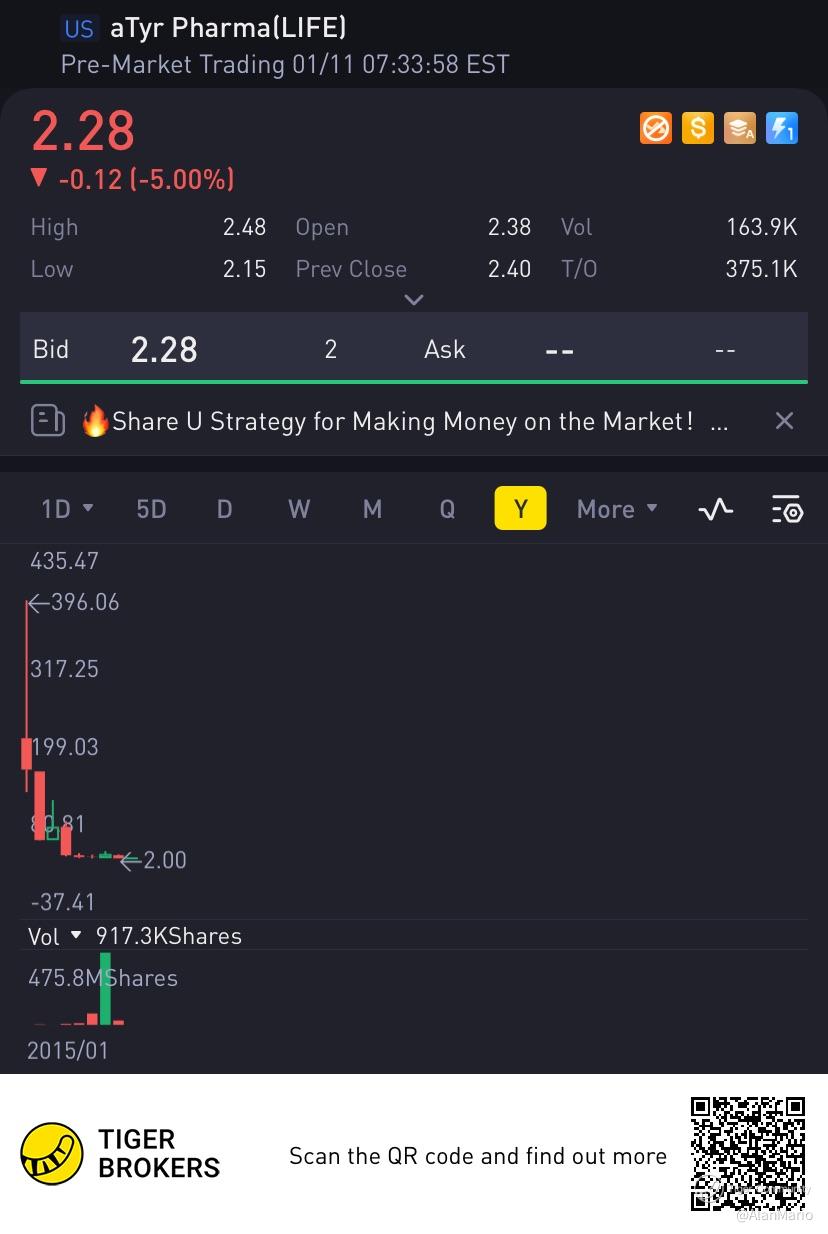The image size is (828, 1234).
Task: Tap the orange no-short-selling badge icon
Action: (656, 128)
